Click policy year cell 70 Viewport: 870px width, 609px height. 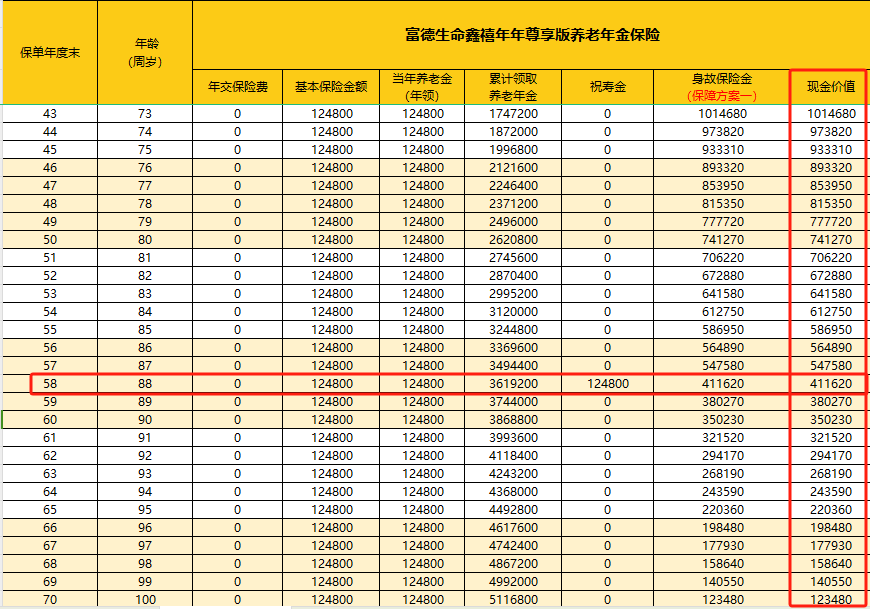[x=50, y=600]
